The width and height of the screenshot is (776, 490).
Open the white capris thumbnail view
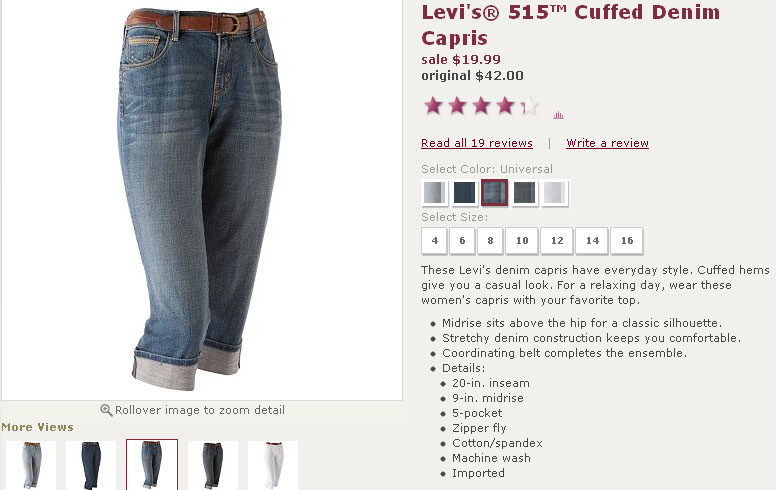(273, 465)
